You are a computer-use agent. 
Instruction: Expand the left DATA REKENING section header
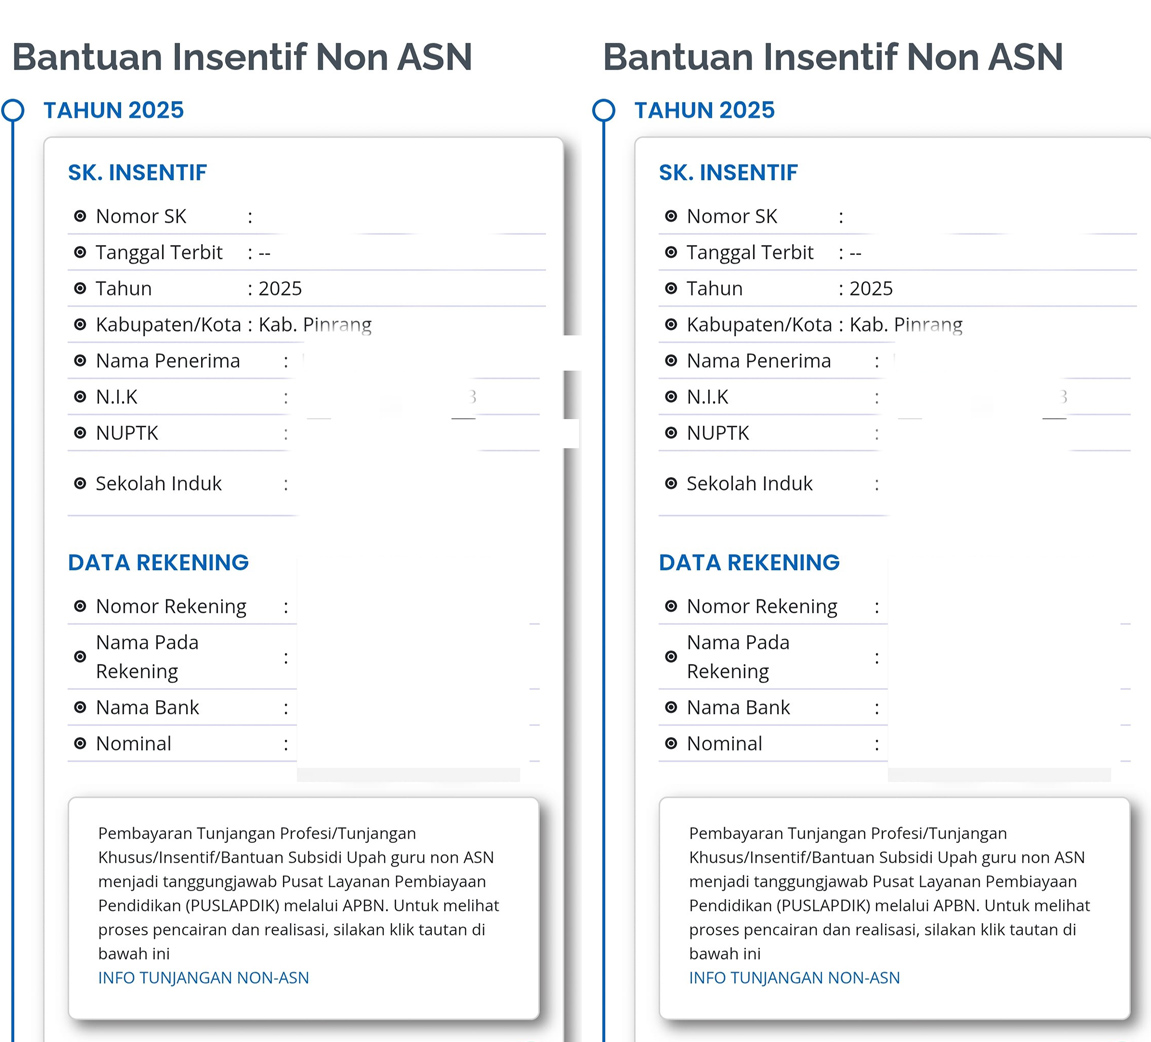click(x=157, y=562)
